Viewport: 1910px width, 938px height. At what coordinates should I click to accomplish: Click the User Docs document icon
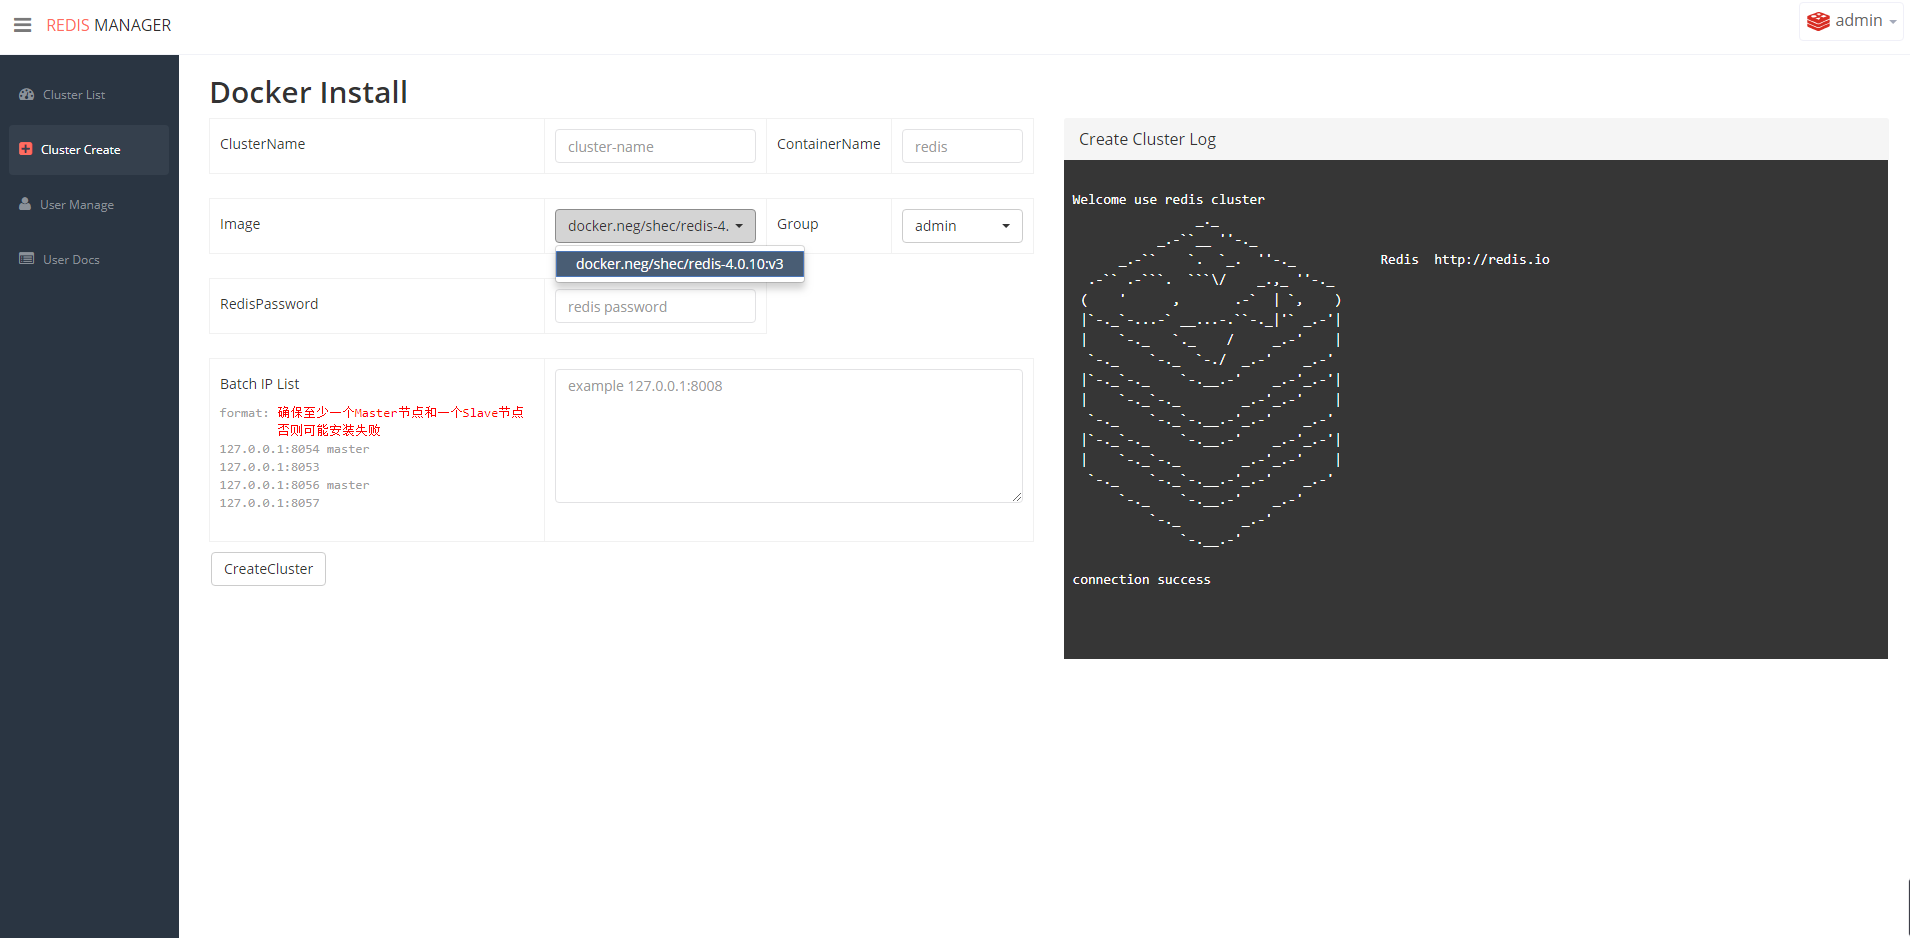[27, 259]
